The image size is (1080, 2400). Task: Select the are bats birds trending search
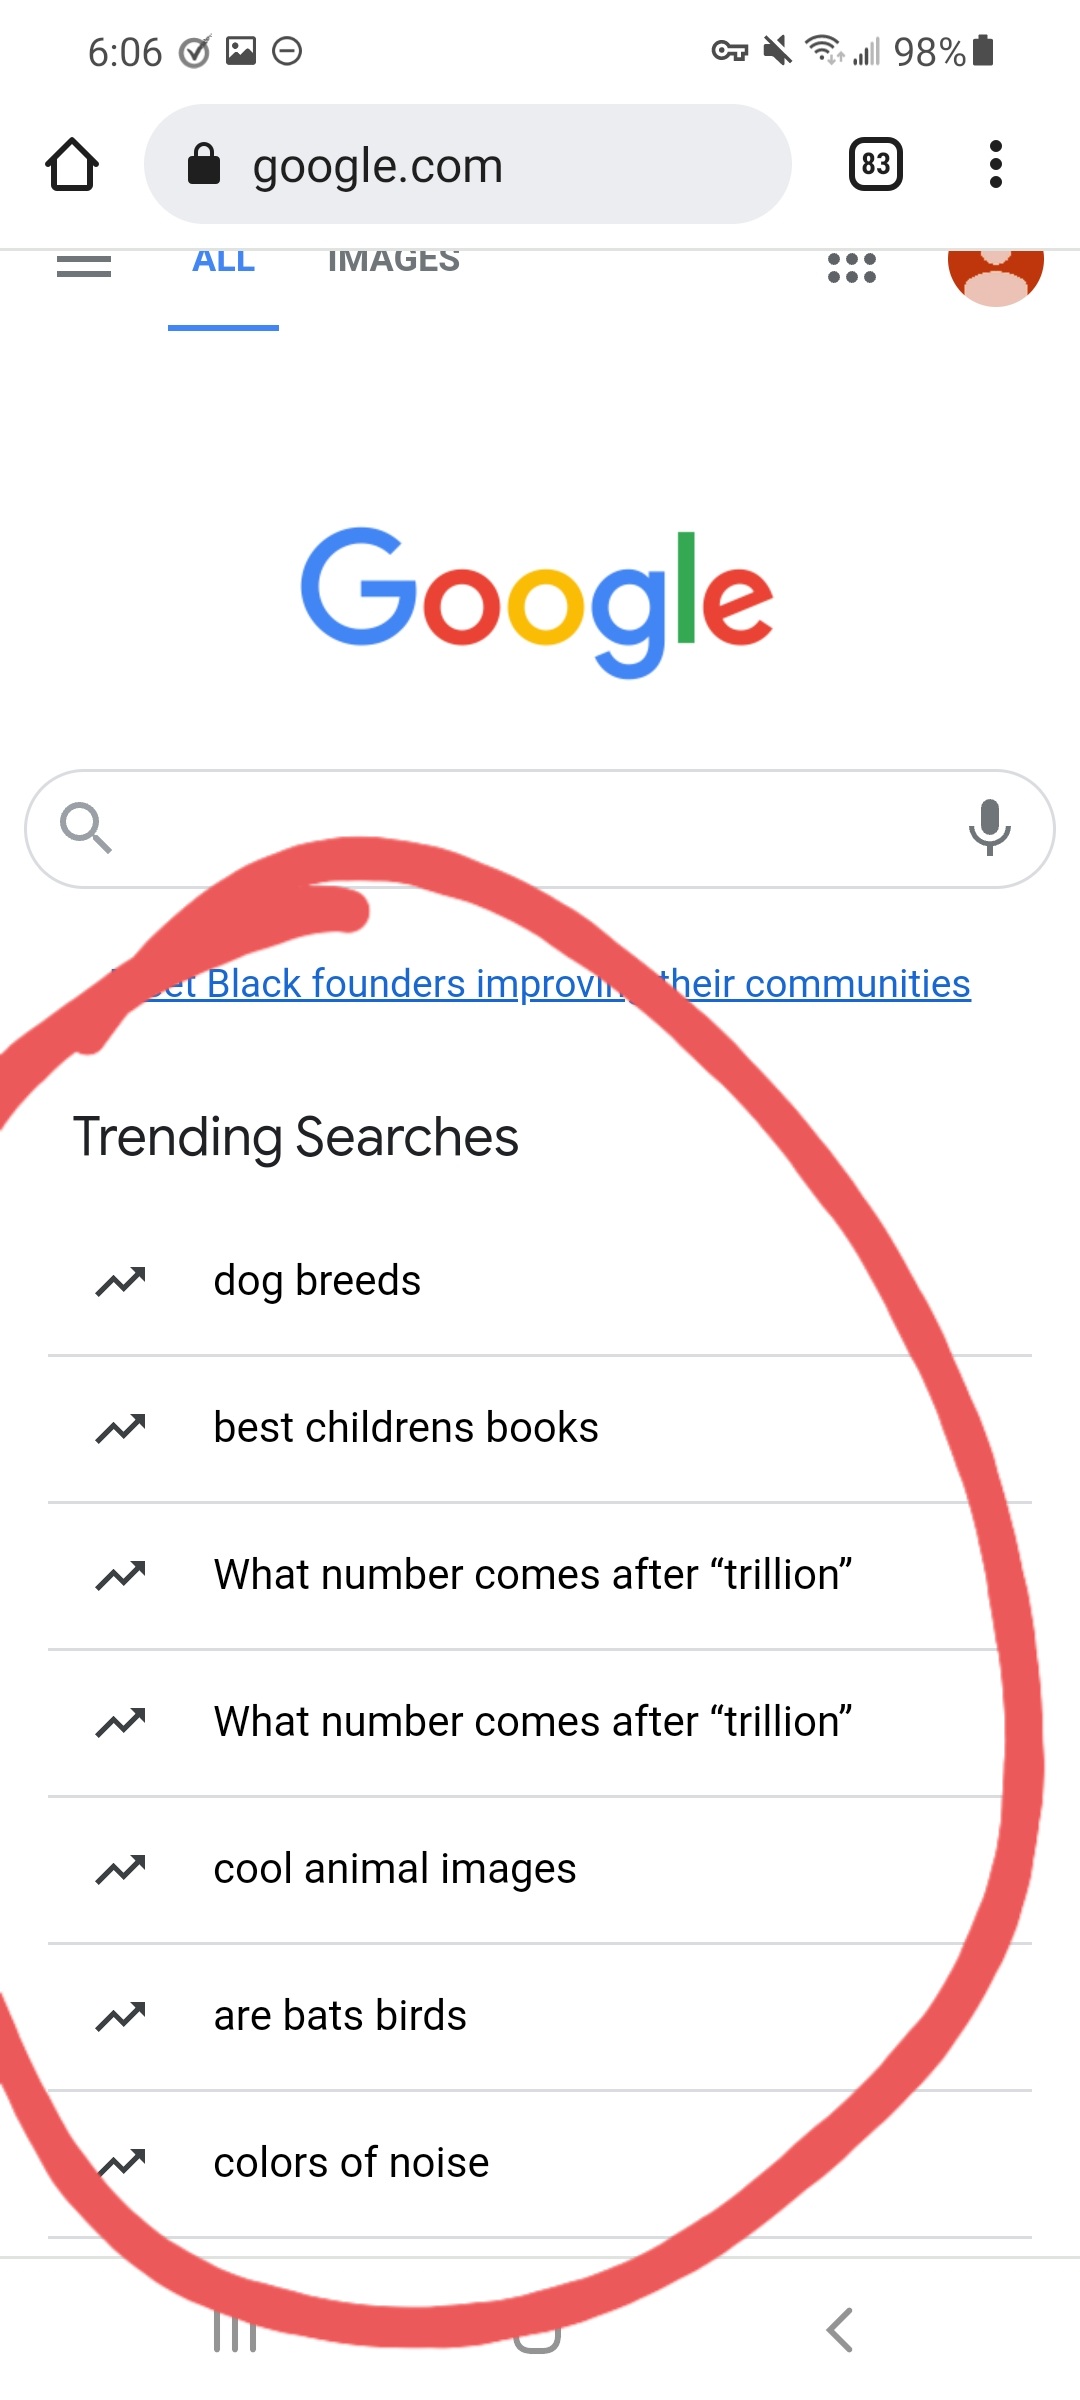click(x=340, y=2014)
